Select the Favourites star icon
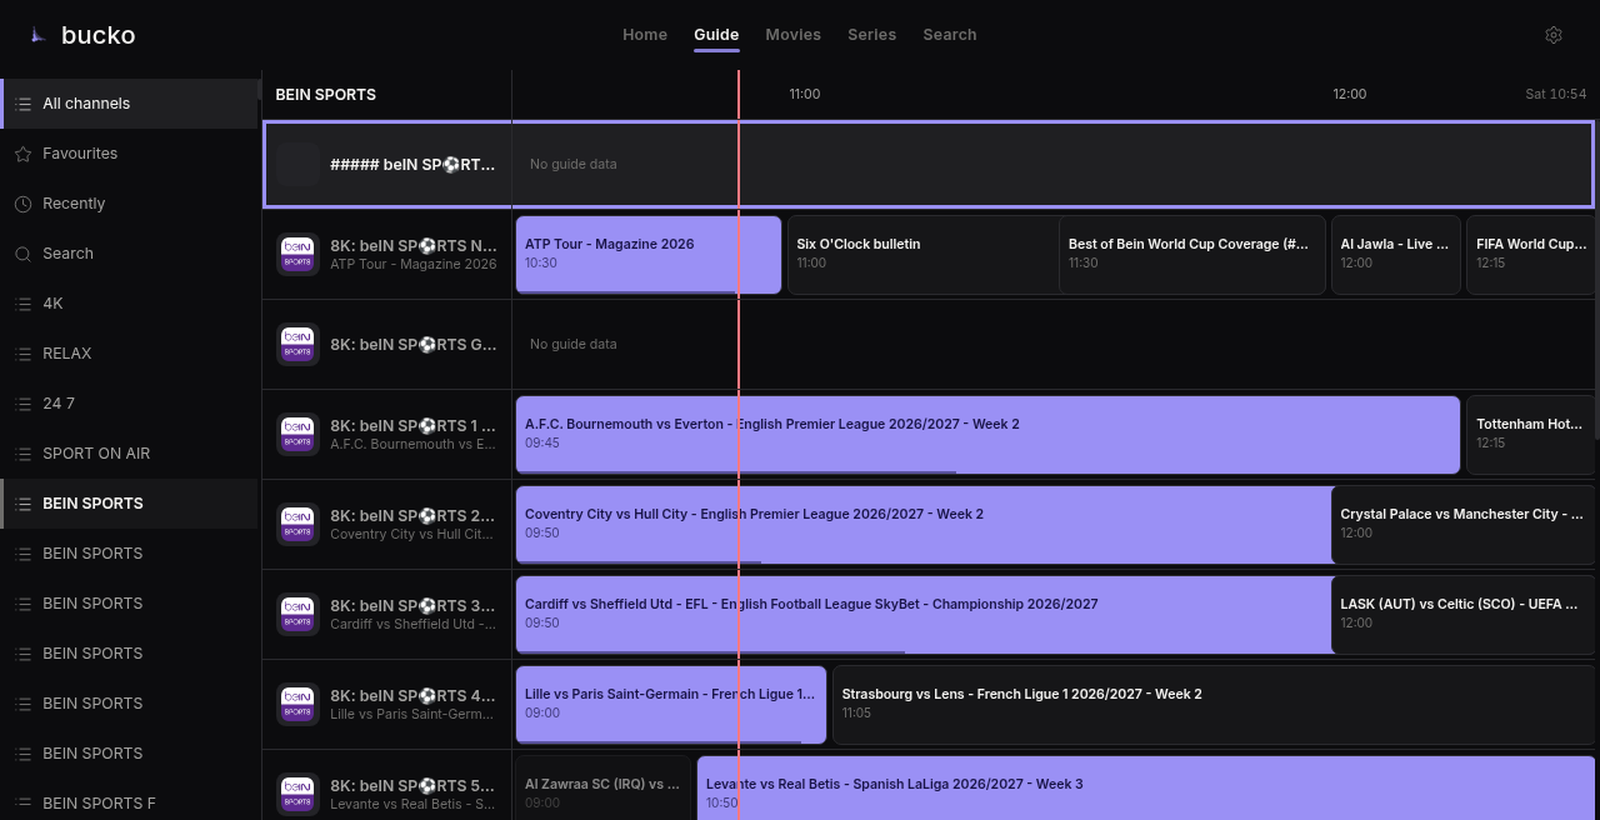Image resolution: width=1600 pixels, height=820 pixels. pyautogui.click(x=23, y=154)
